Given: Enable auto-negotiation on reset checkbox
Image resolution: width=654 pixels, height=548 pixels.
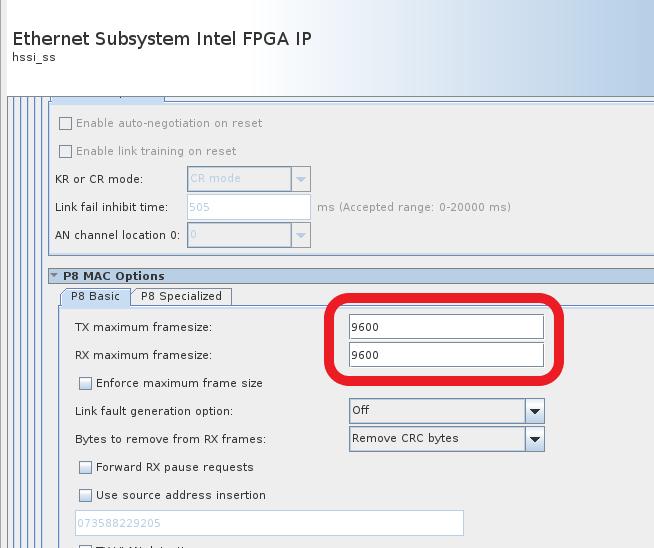Looking at the screenshot, I should click(66, 123).
